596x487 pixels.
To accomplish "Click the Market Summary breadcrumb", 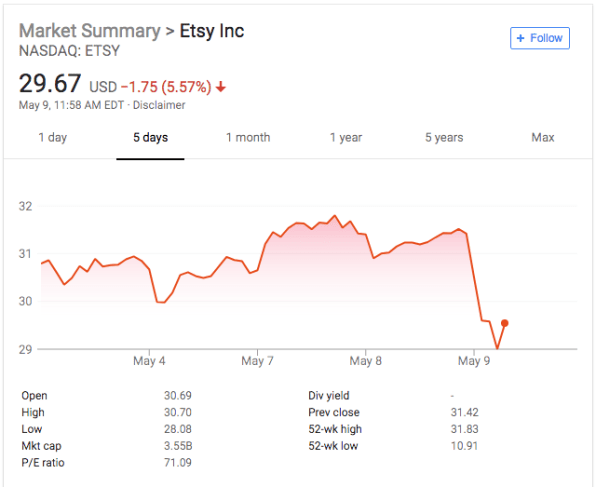I will click(90, 31).
